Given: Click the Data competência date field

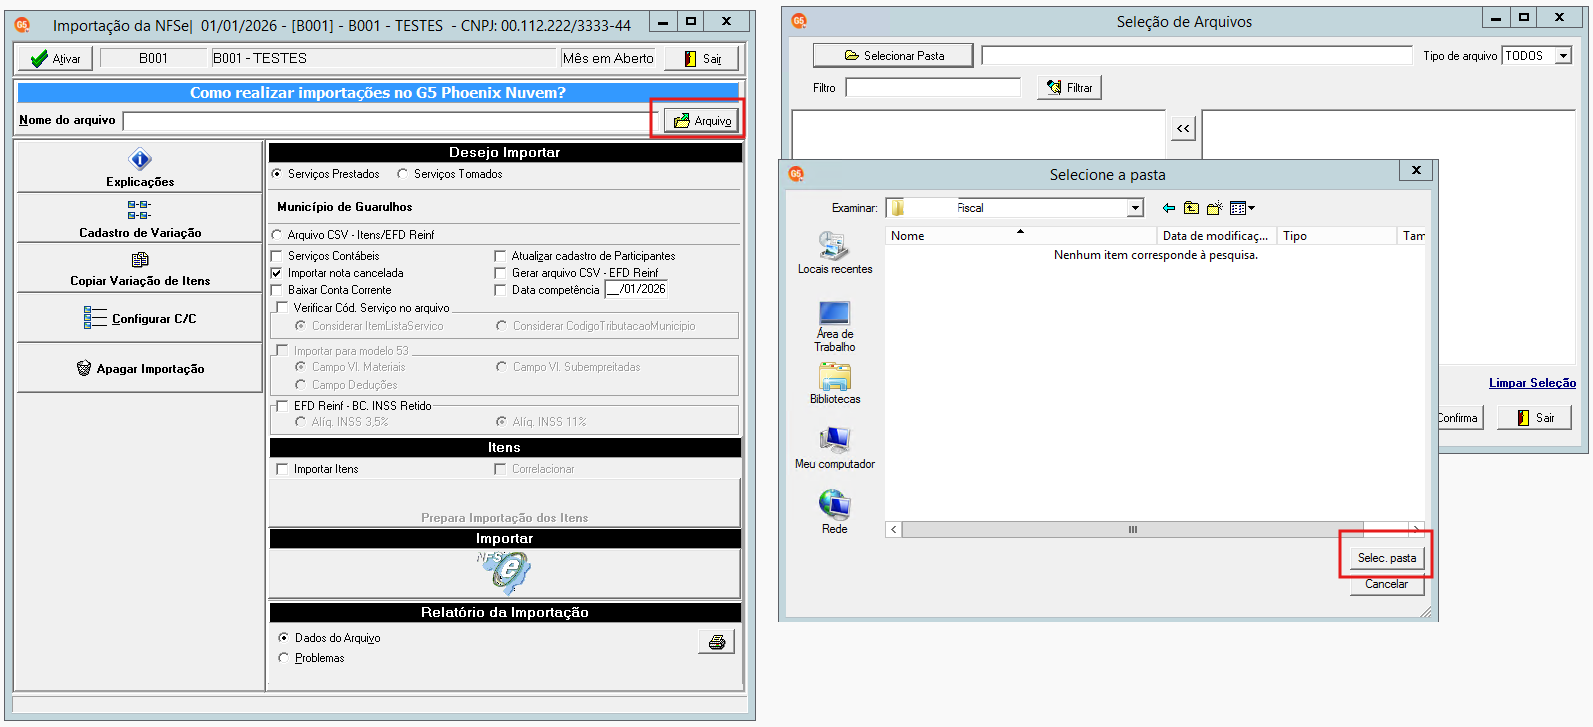Looking at the screenshot, I should click(637, 289).
